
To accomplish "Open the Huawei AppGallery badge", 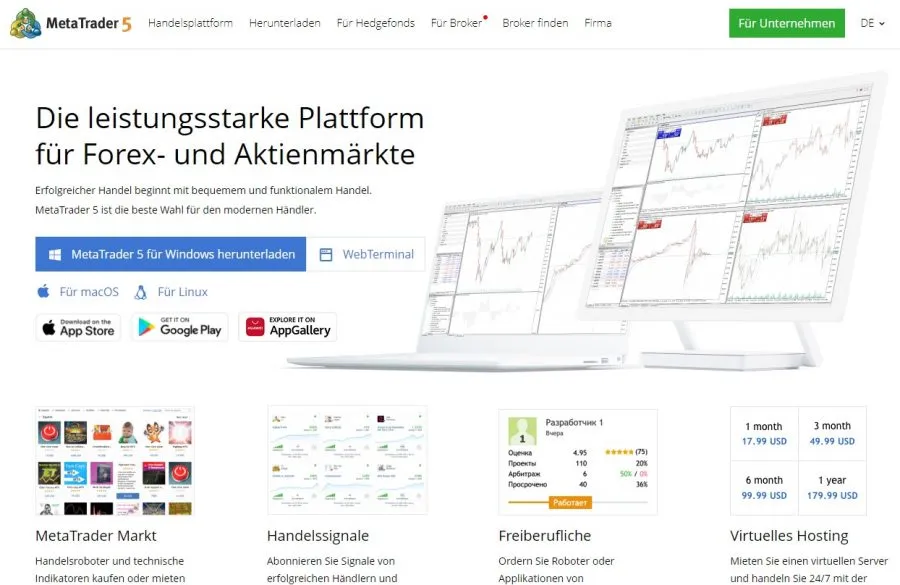I will coord(287,327).
